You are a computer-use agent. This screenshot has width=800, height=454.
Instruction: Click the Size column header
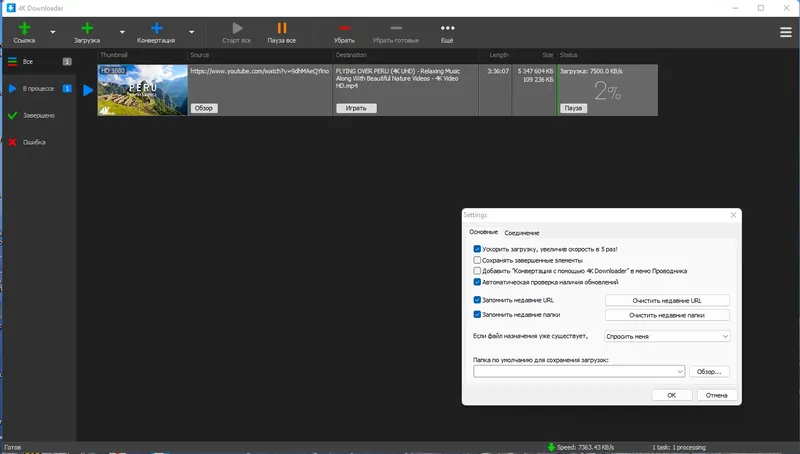click(x=548, y=55)
